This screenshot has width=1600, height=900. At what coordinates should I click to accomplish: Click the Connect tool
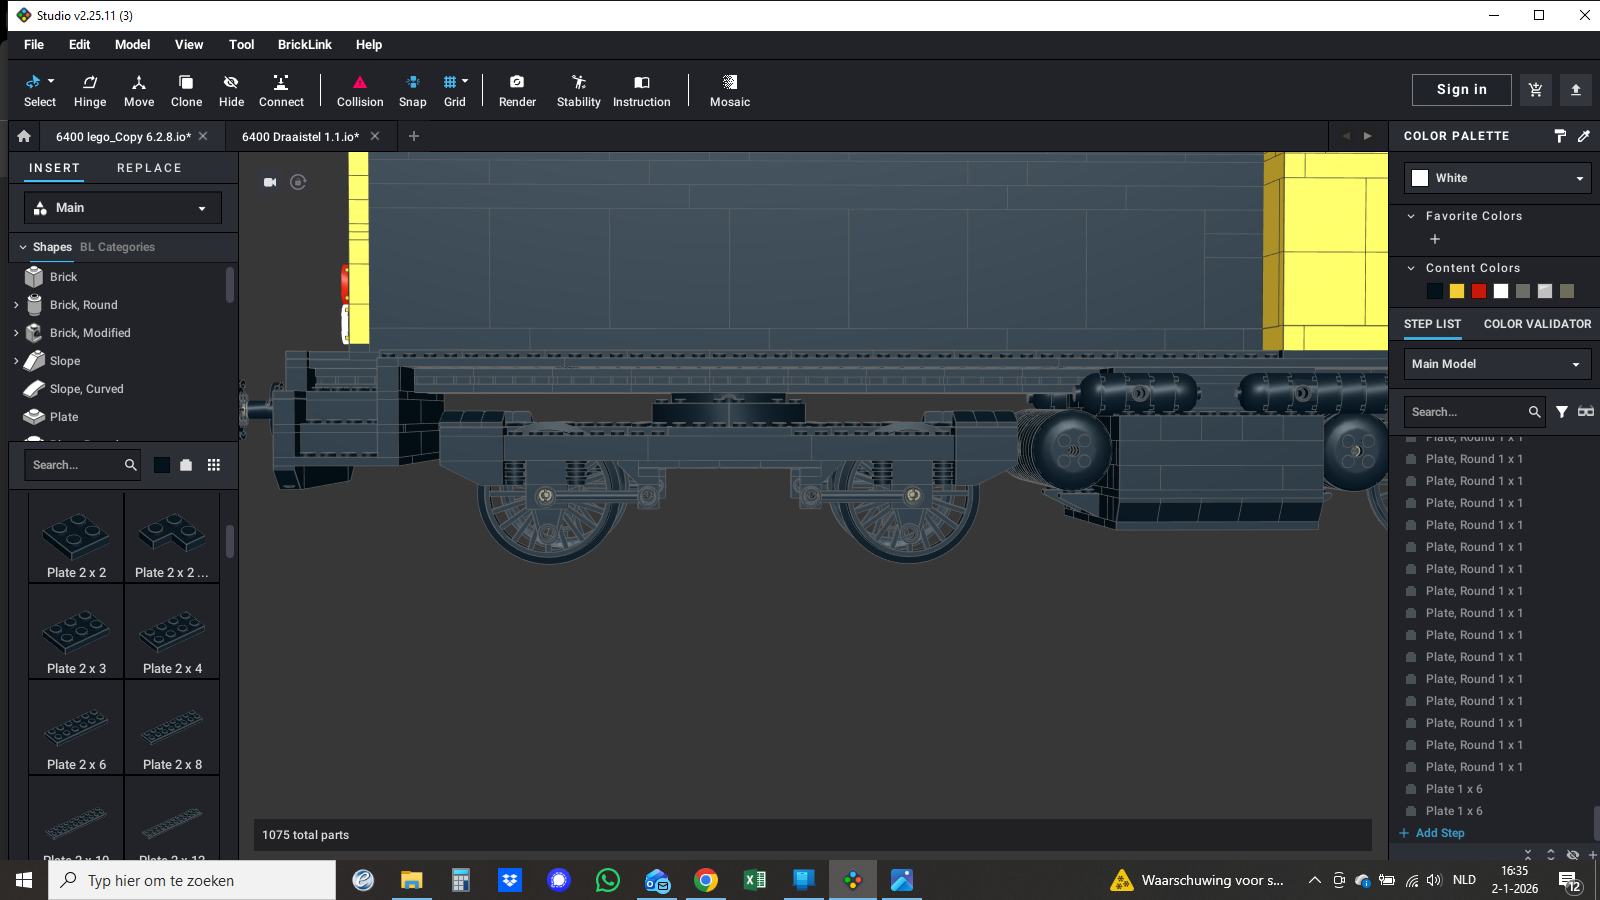tap(281, 90)
